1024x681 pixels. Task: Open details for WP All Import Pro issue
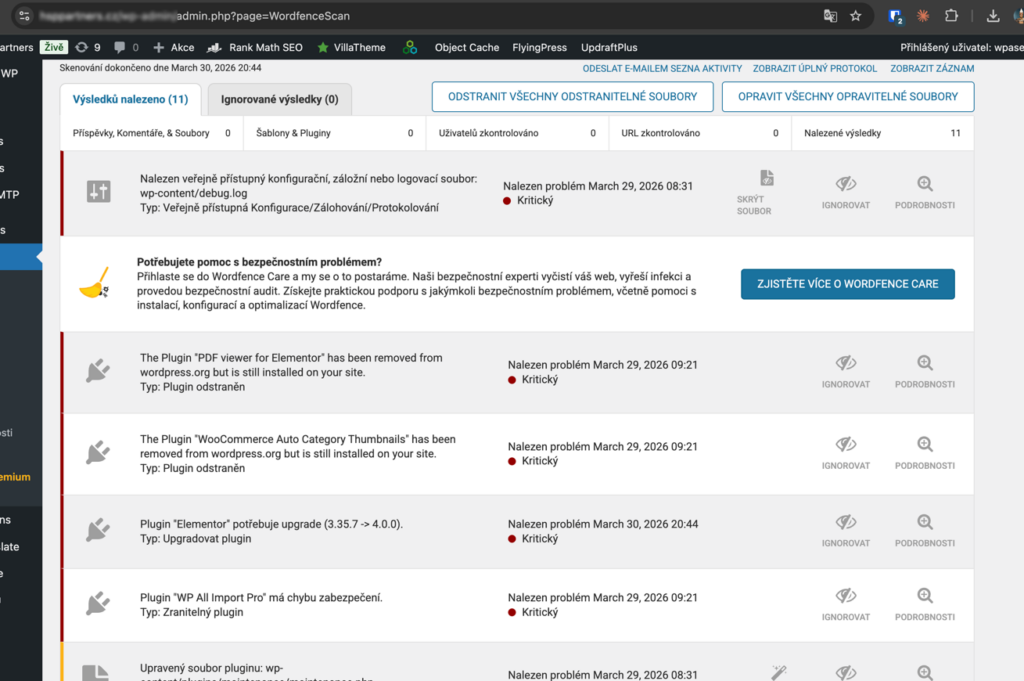tap(924, 604)
